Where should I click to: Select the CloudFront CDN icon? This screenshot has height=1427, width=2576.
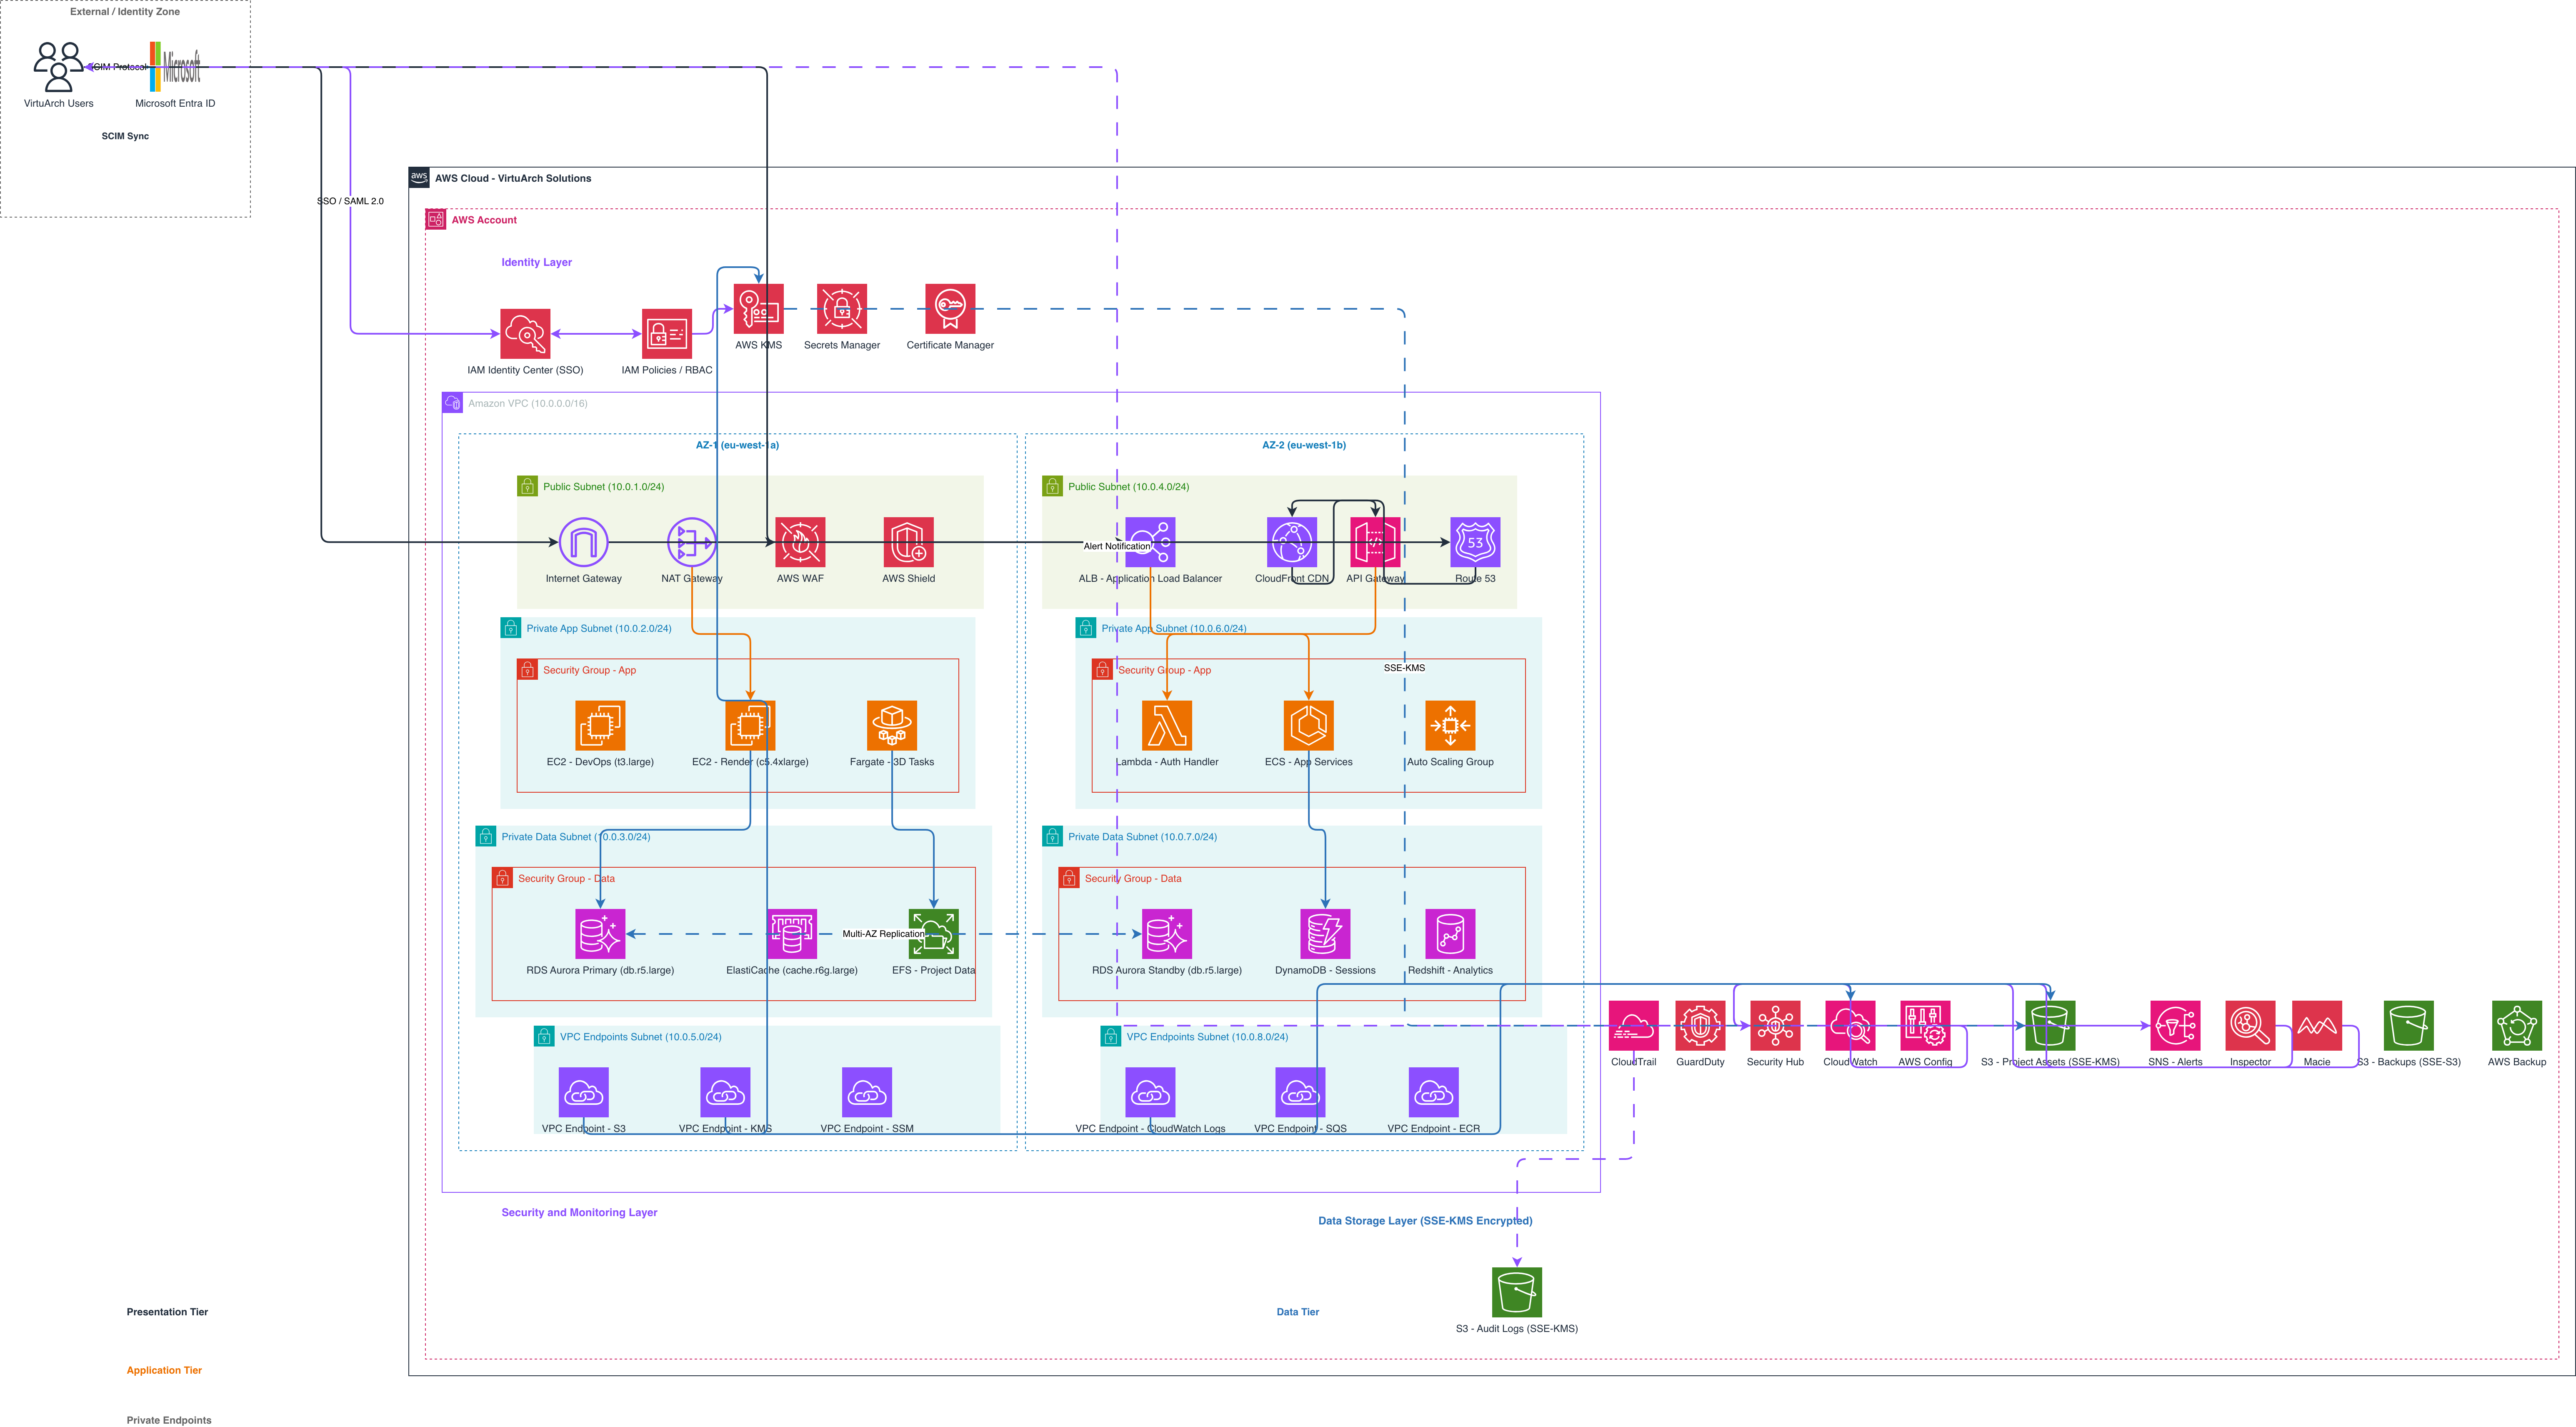click(1292, 542)
